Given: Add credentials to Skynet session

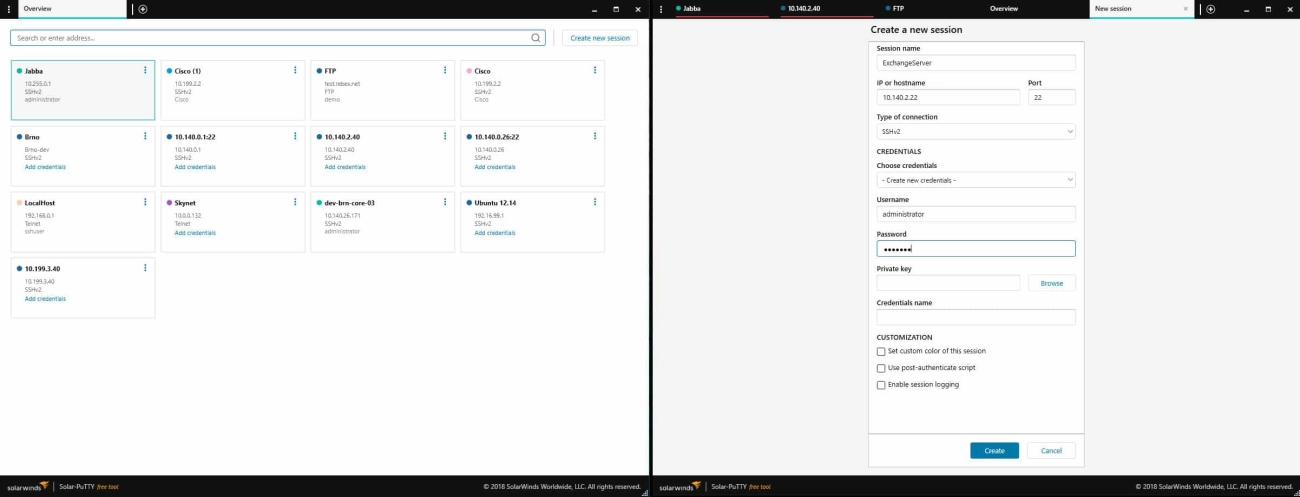Looking at the screenshot, I should pyautogui.click(x=195, y=233).
